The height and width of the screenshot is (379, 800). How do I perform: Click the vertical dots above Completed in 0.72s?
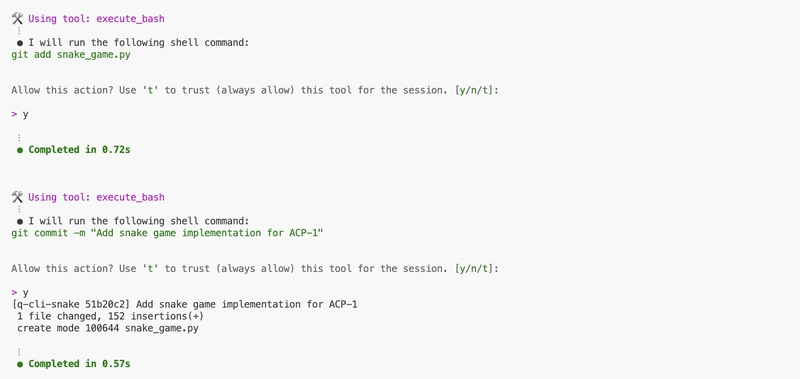pyautogui.click(x=20, y=138)
